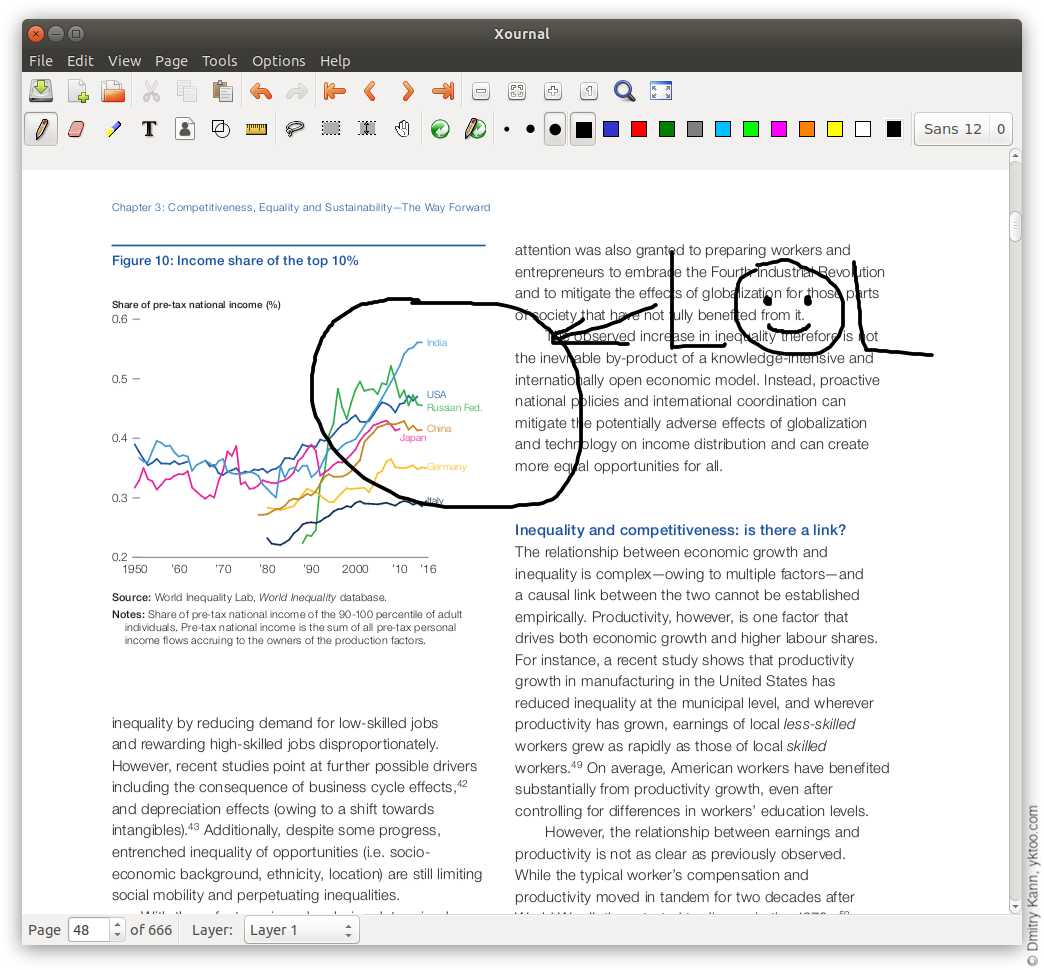Select the insert Image tool

(185, 129)
